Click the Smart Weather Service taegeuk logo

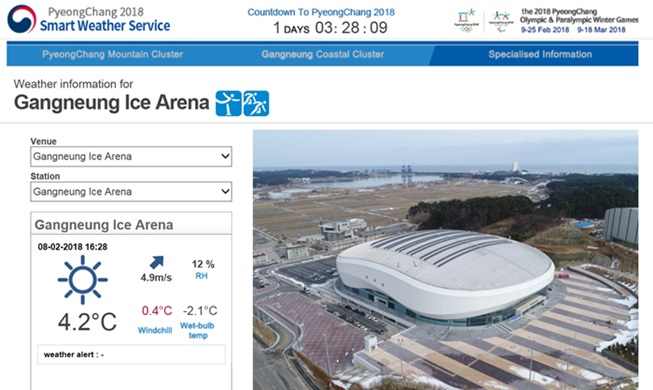point(22,19)
